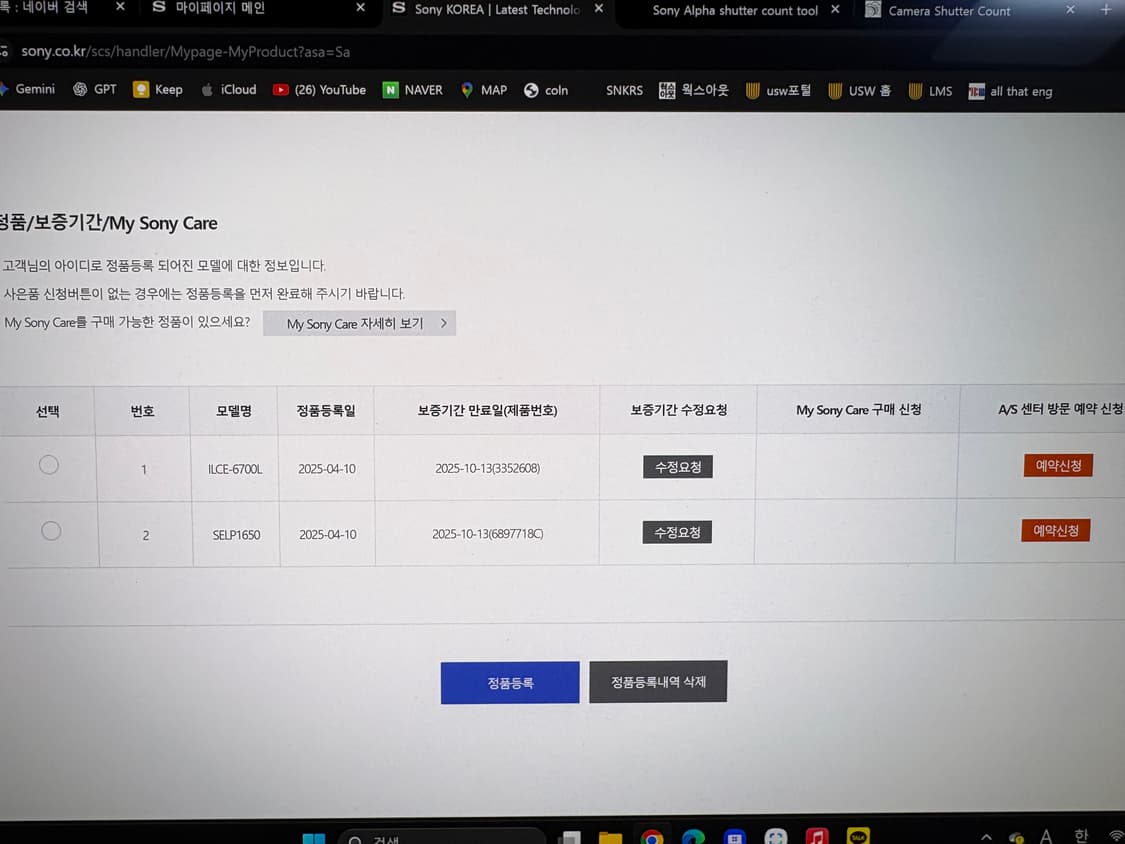
Task: Launch Microsoft Edge from the taskbar
Action: (694, 835)
